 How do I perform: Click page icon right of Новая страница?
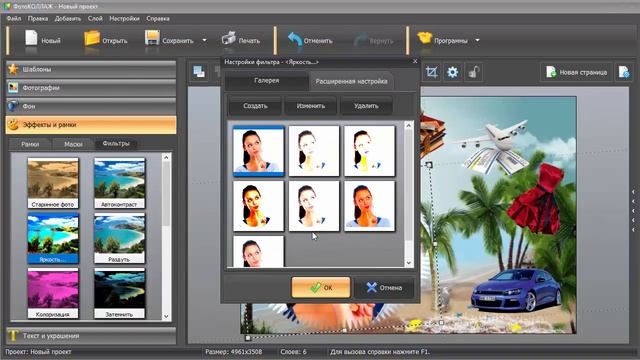pos(624,72)
